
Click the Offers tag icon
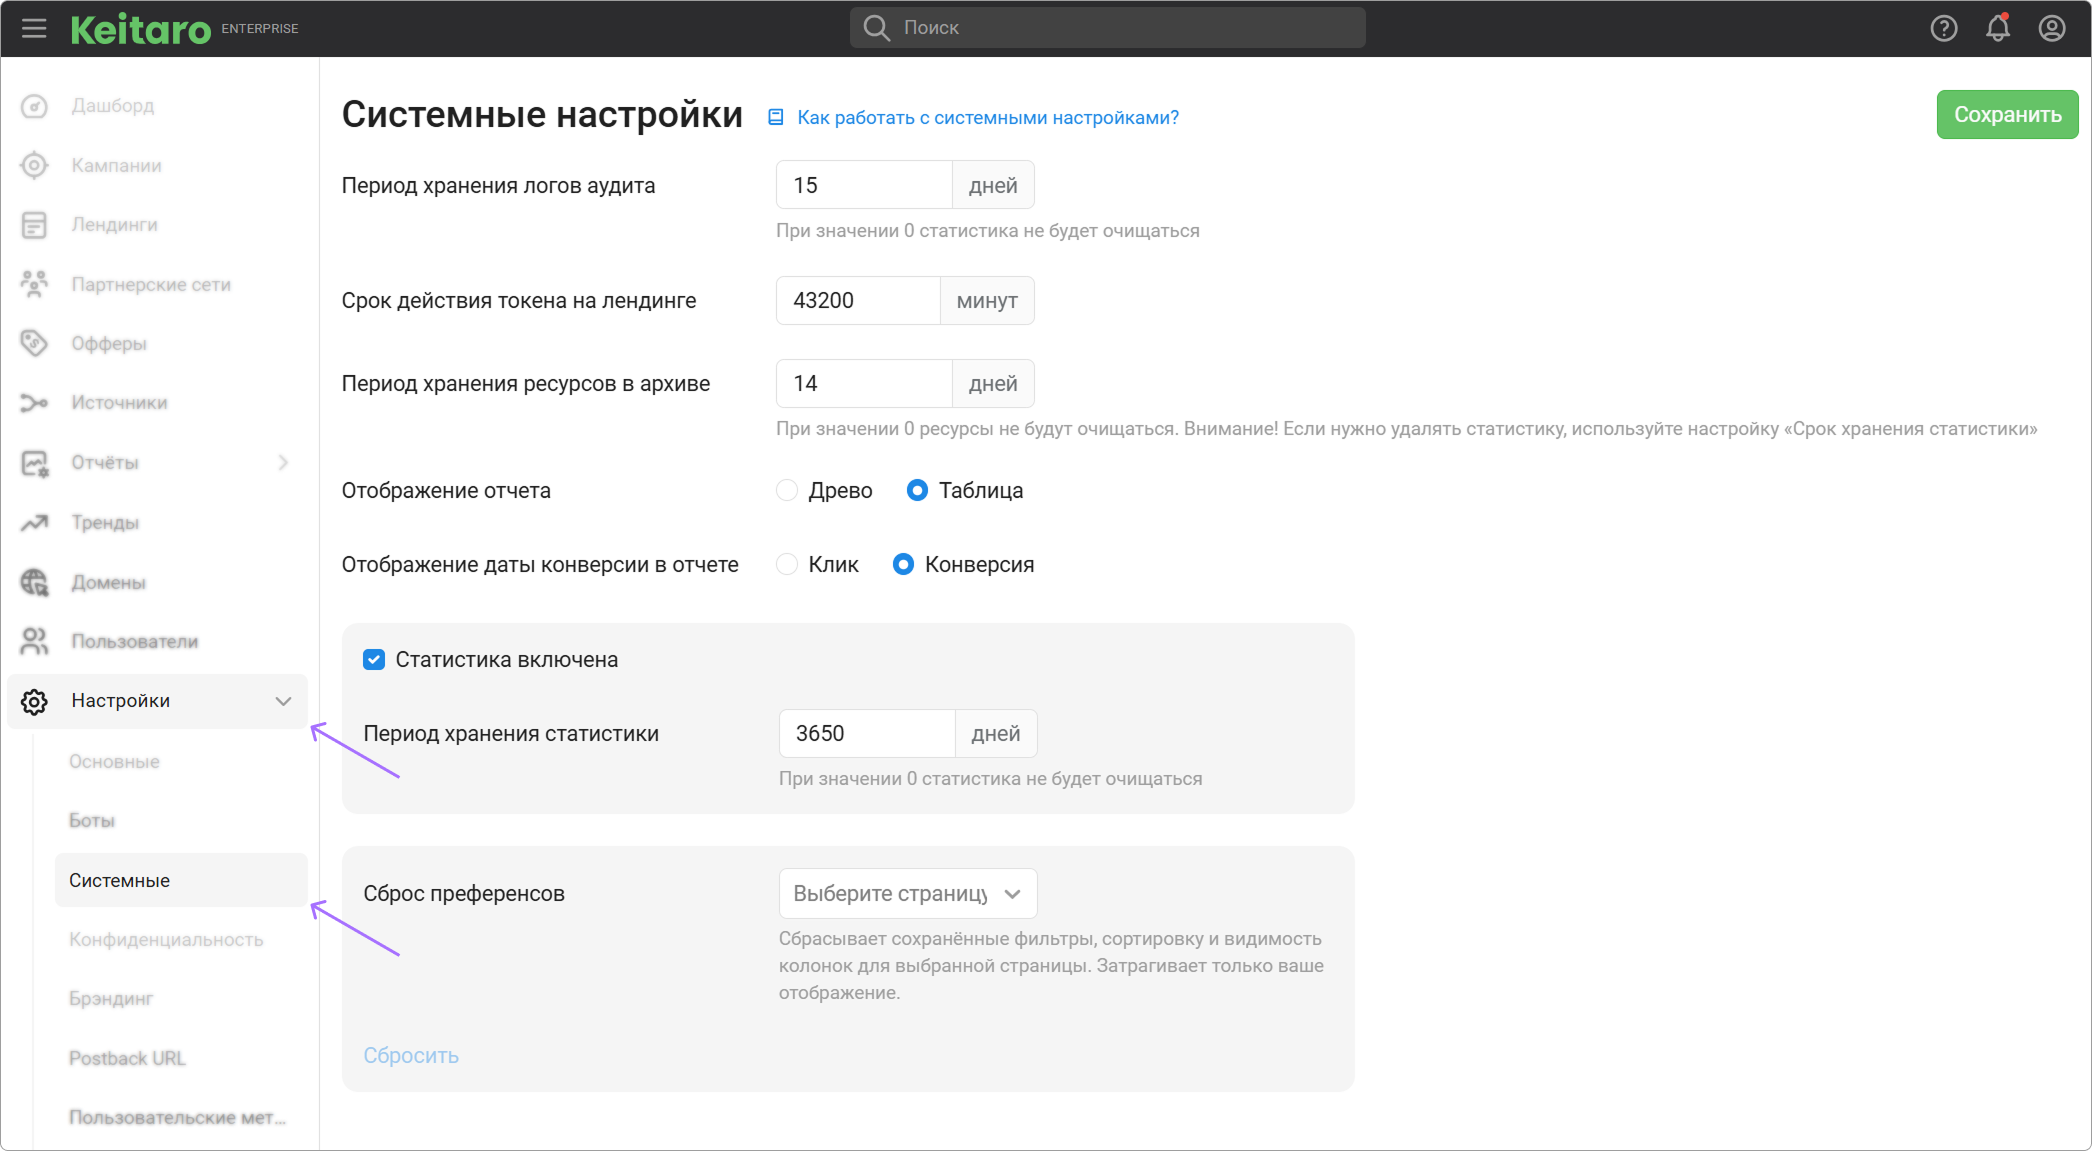(34, 343)
